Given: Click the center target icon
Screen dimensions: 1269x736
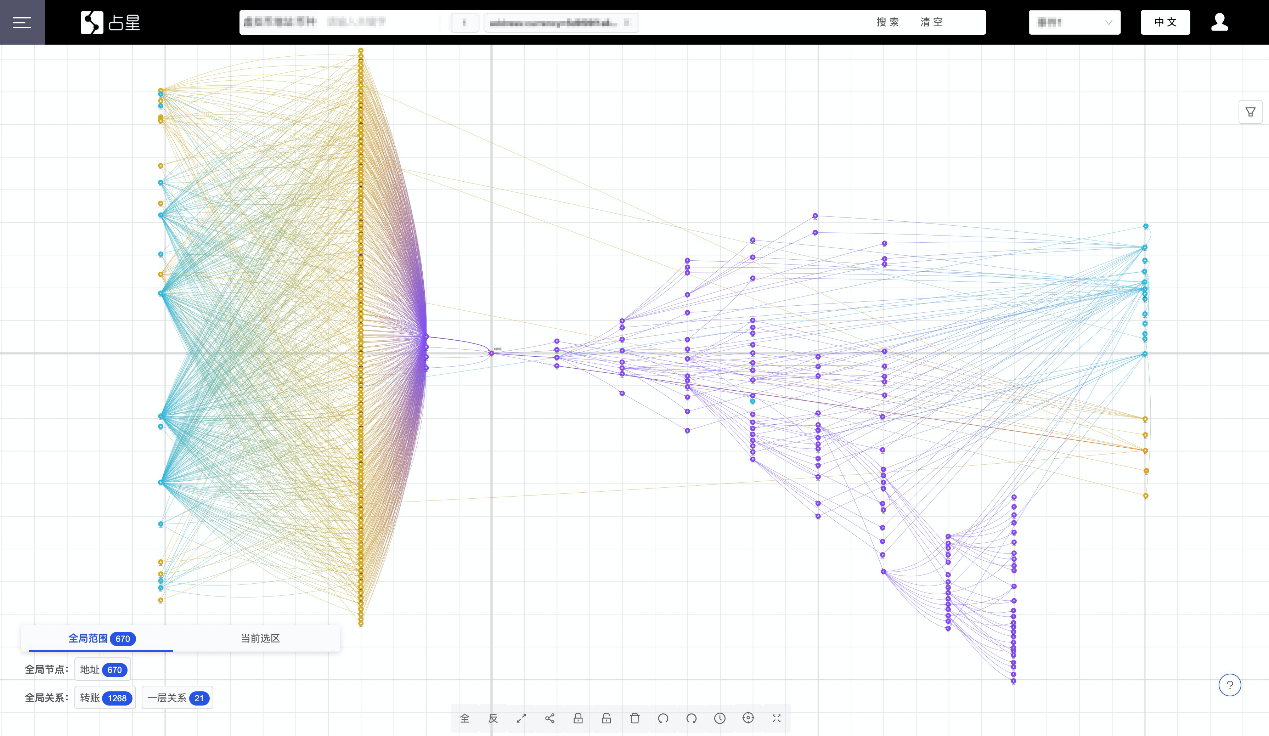Looking at the screenshot, I should (x=748, y=718).
